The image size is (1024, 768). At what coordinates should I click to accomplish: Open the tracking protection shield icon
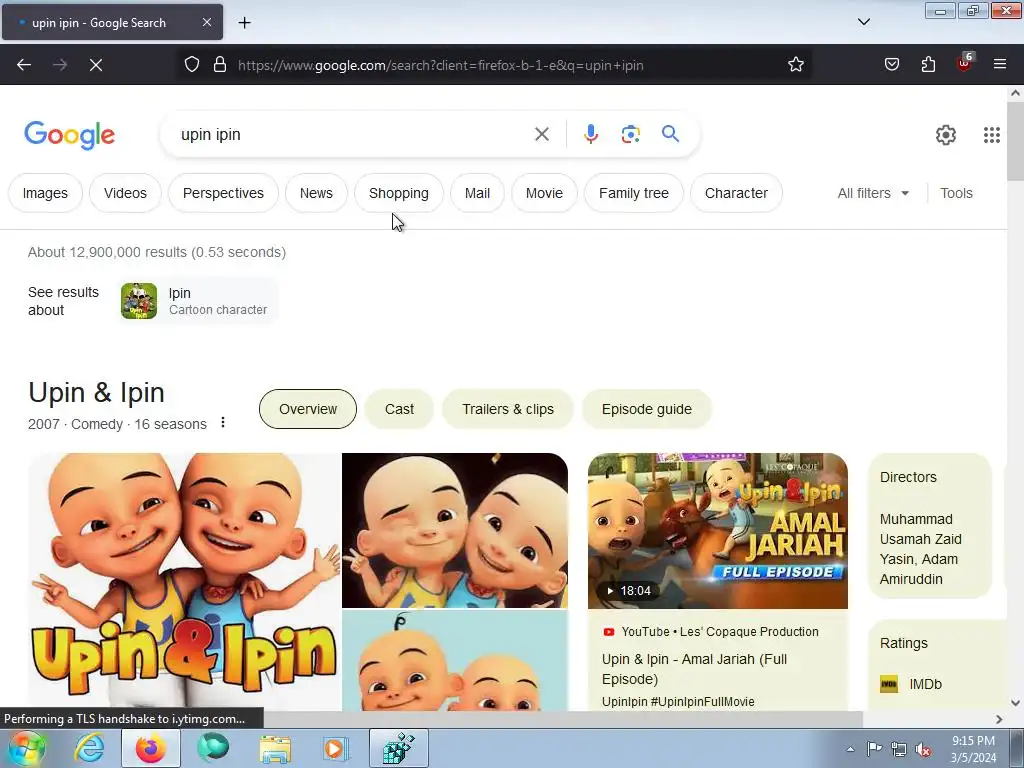191,64
